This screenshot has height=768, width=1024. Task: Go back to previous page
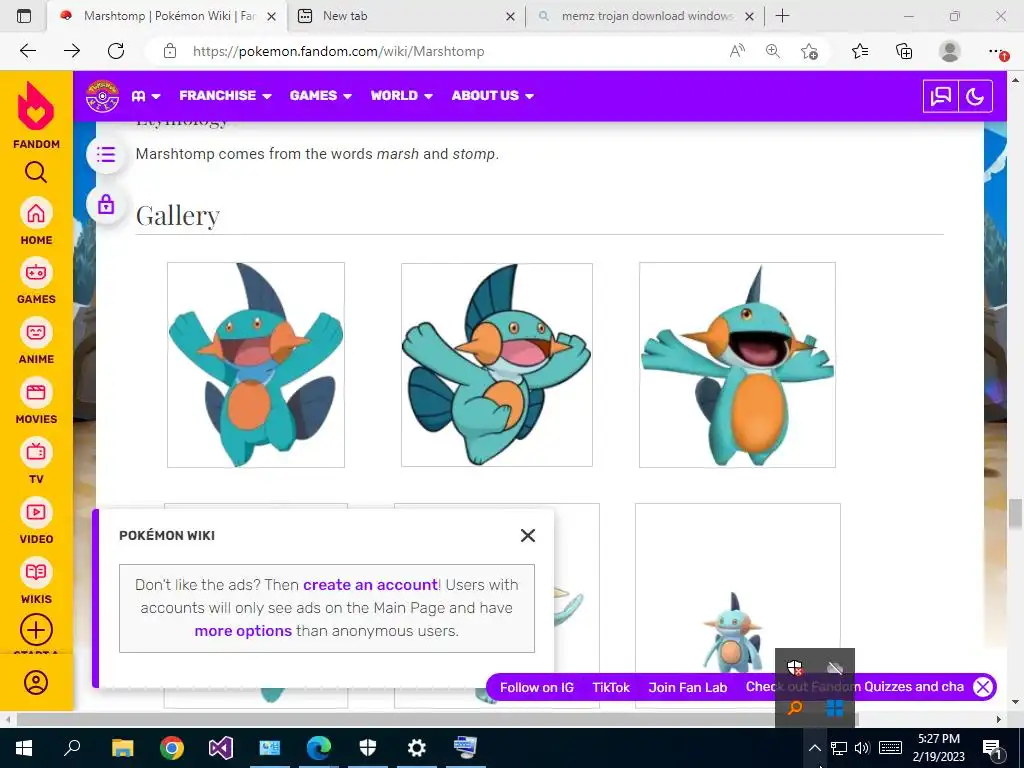pyautogui.click(x=28, y=51)
